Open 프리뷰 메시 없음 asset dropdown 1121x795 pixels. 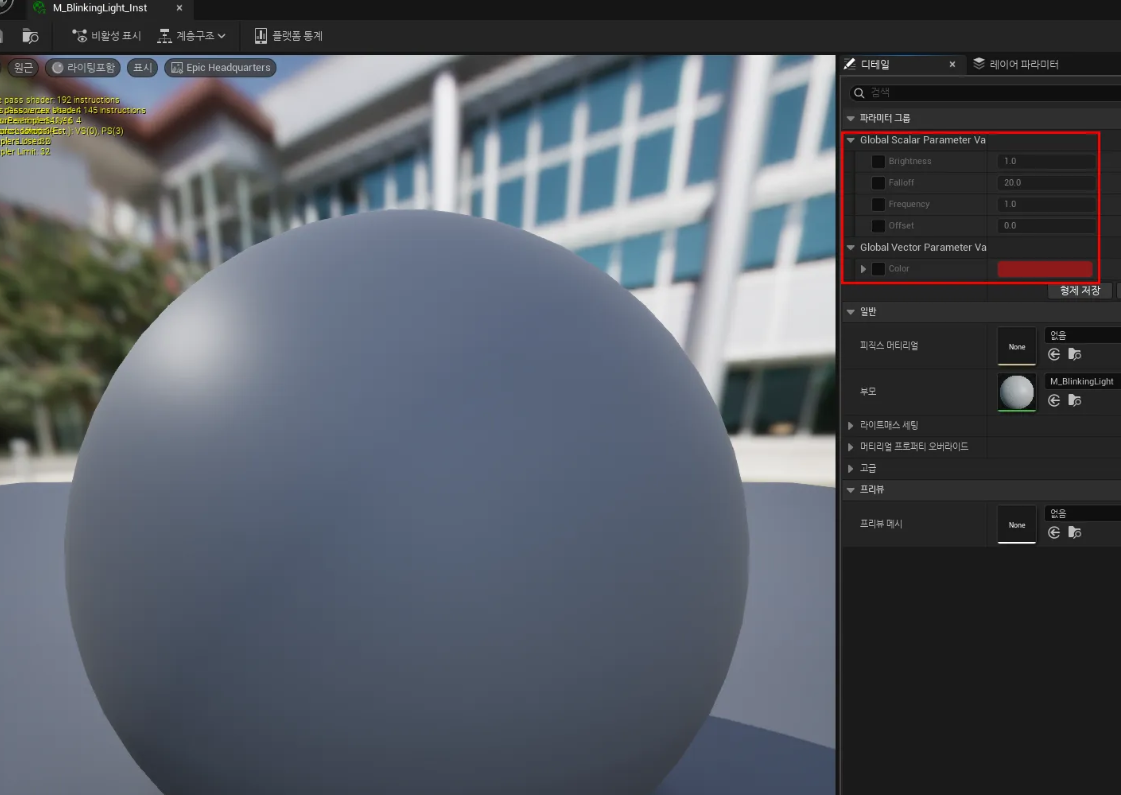[x=1082, y=513]
